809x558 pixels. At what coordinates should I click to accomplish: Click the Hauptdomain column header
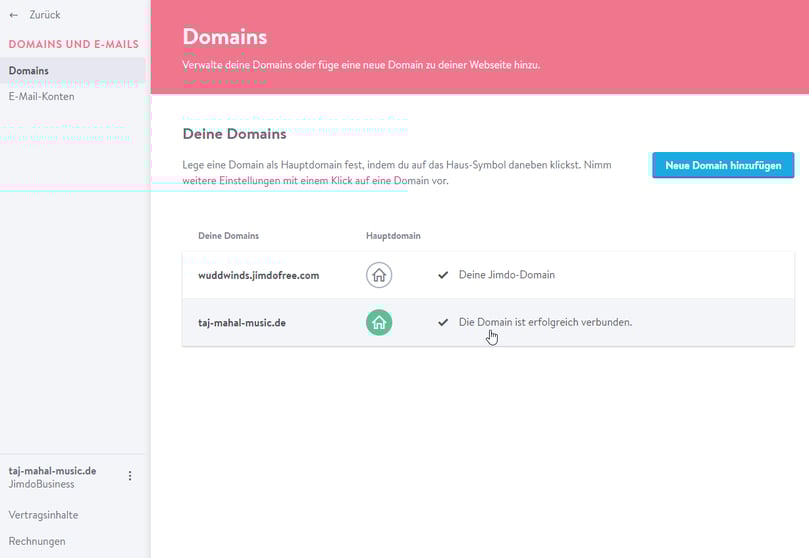point(393,236)
